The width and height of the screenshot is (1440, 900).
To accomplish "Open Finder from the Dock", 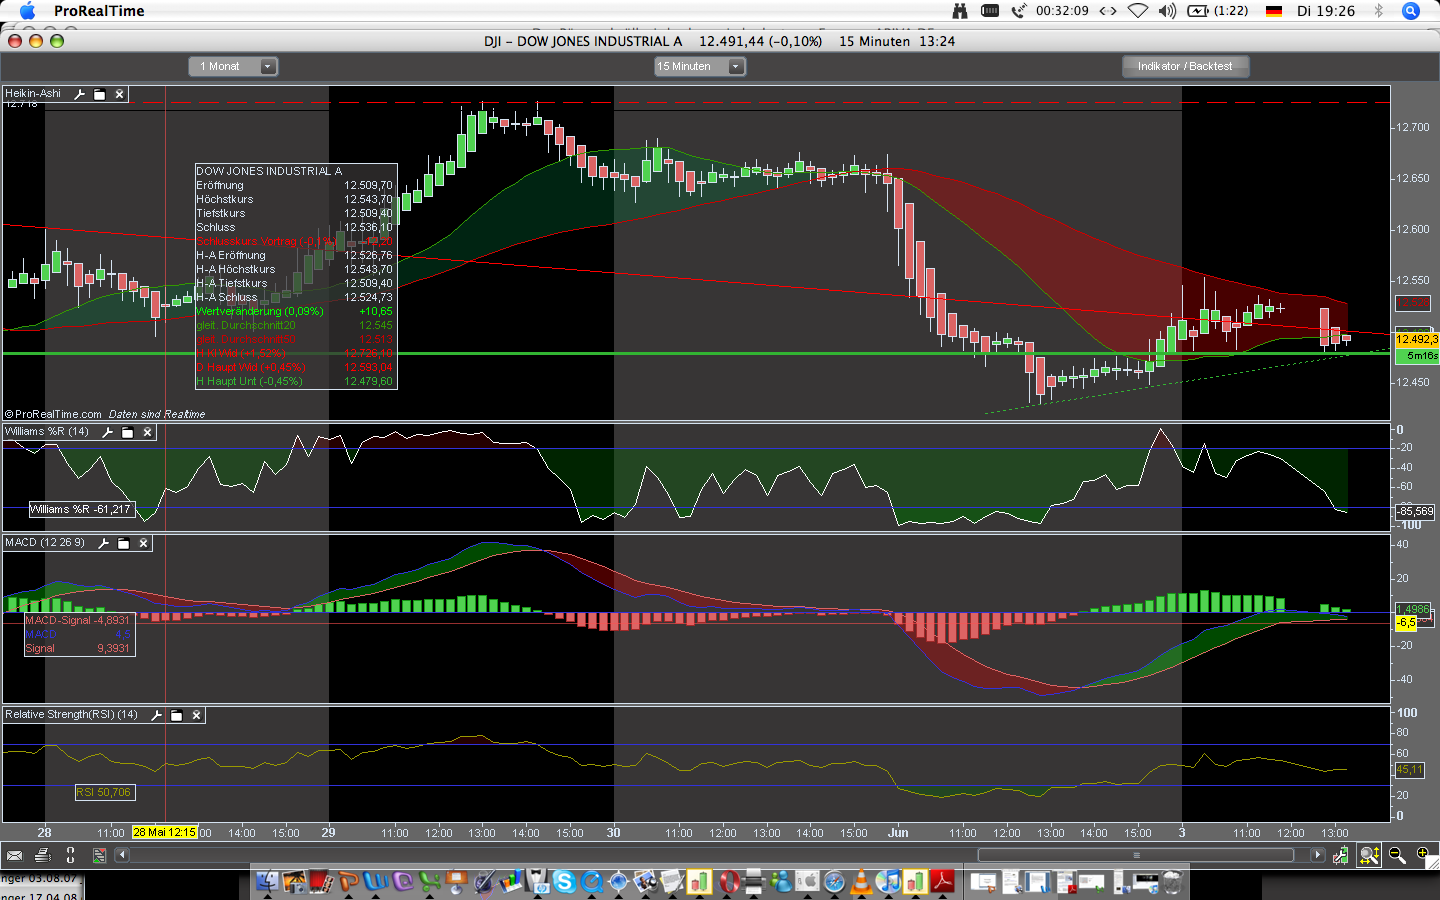I will point(267,882).
